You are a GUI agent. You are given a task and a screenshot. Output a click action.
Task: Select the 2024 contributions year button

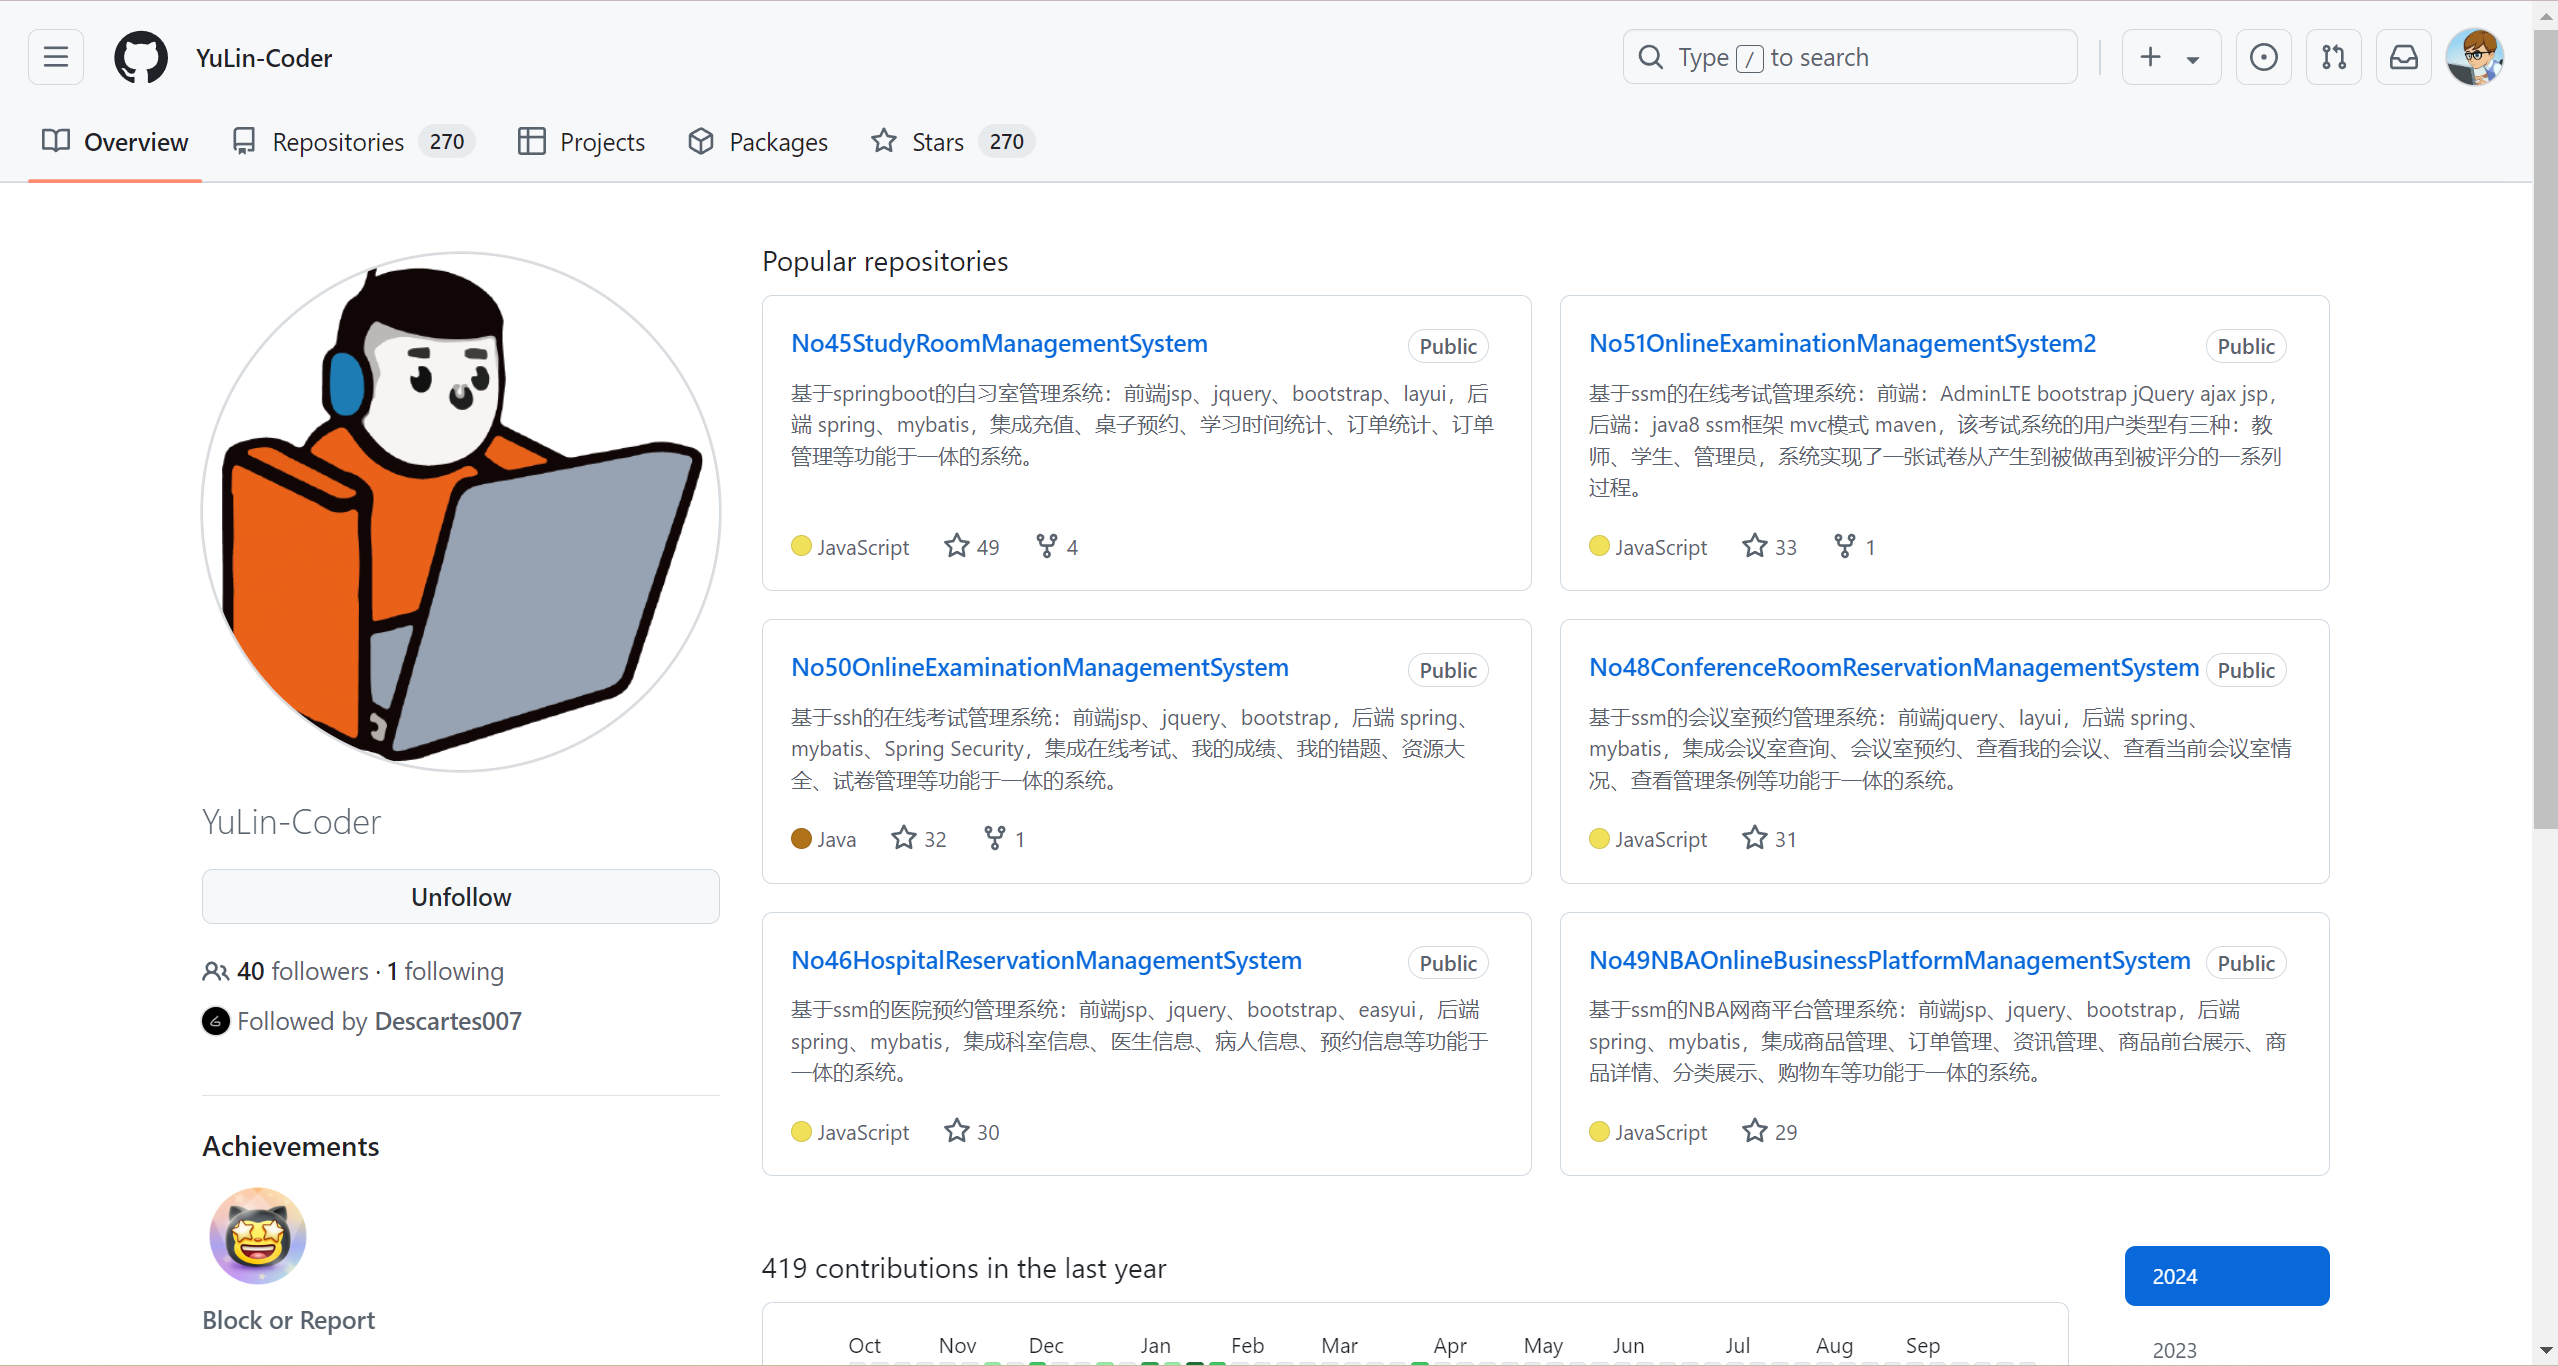[x=2226, y=1276]
